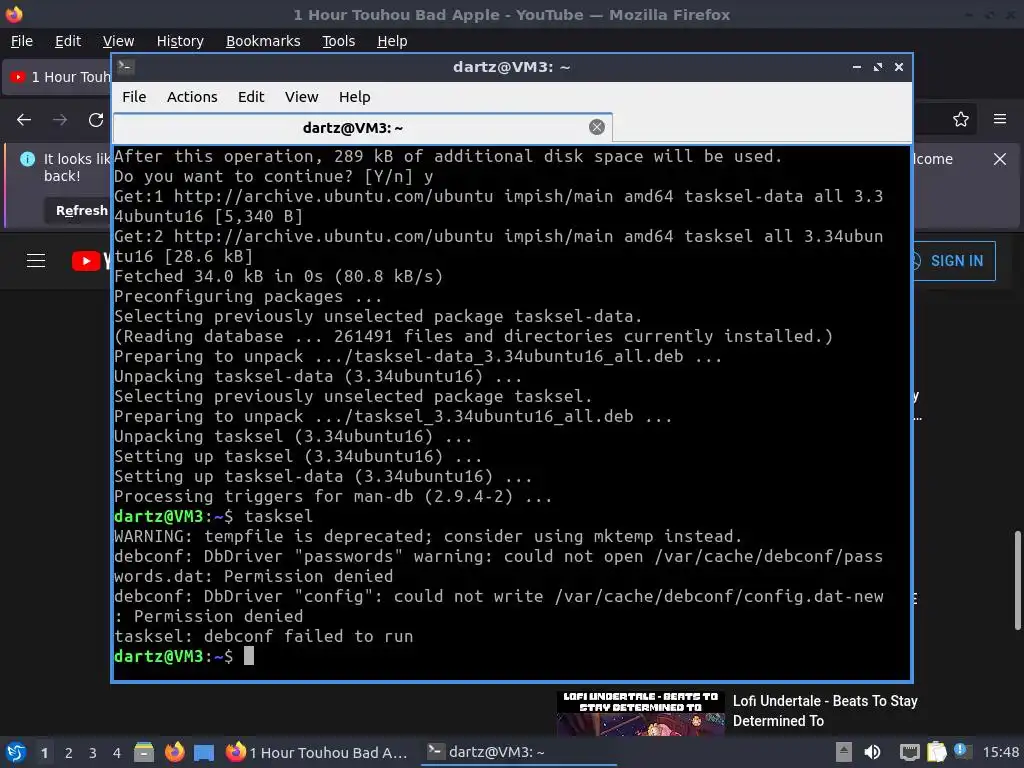The width and height of the screenshot is (1024, 768).
Task: Switch to dartz@VM3 terminal taskbar entry
Action: point(519,752)
